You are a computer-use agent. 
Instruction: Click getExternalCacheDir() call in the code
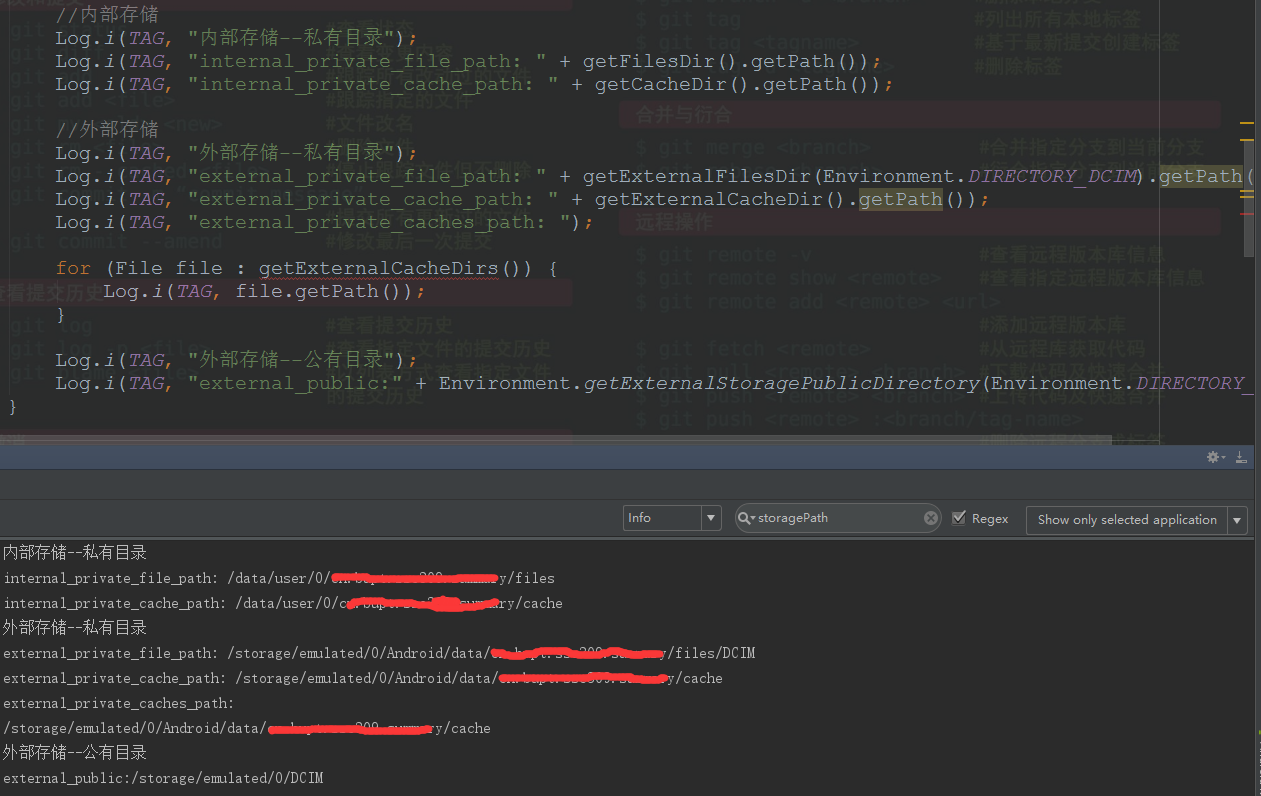[x=720, y=199]
